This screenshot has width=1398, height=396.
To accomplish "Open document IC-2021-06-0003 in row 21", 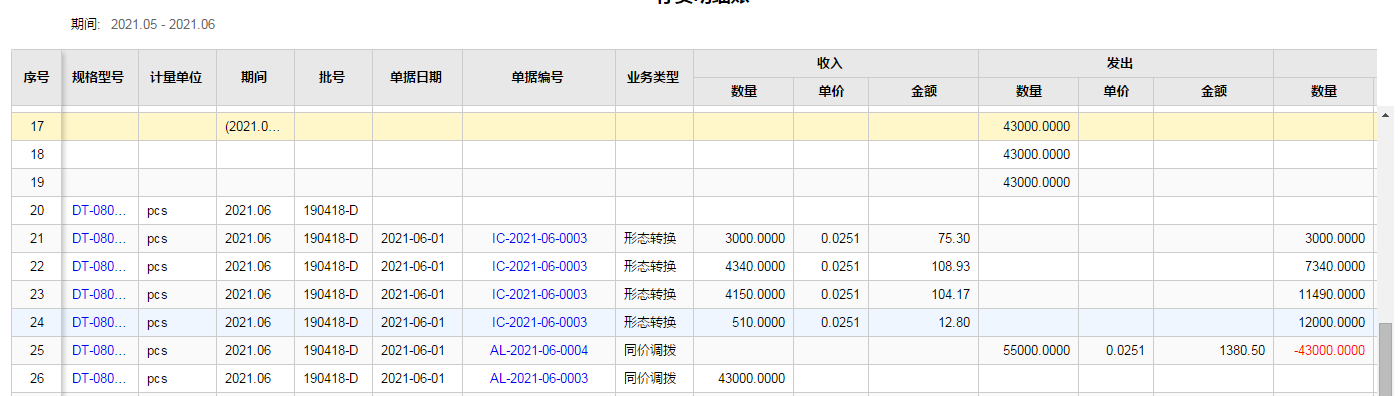I will [x=539, y=239].
